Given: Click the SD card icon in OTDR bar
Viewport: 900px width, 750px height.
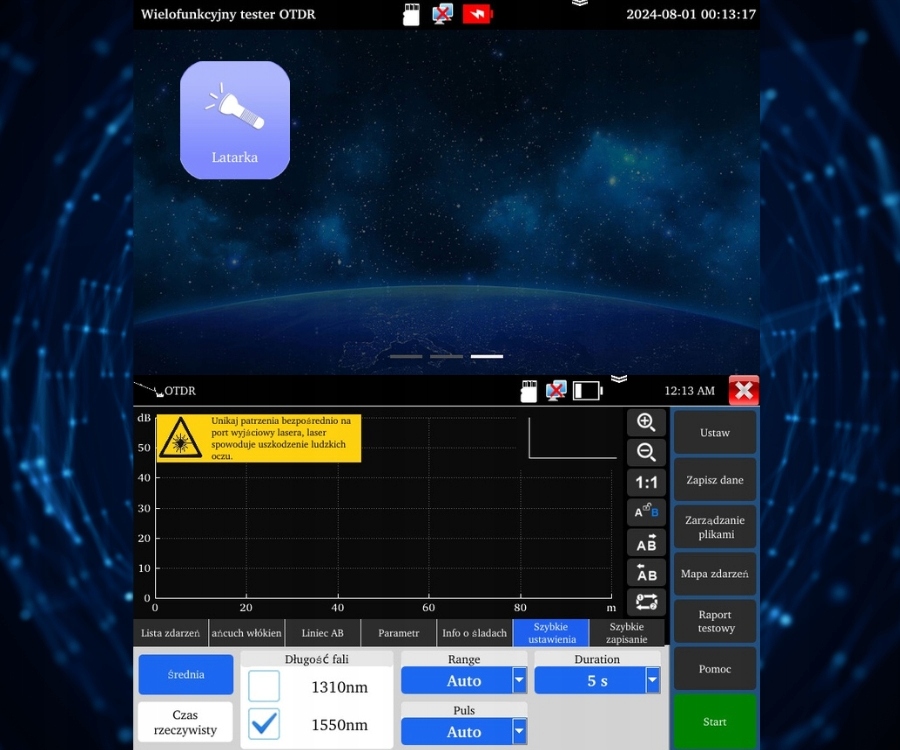Looking at the screenshot, I should tap(529, 391).
